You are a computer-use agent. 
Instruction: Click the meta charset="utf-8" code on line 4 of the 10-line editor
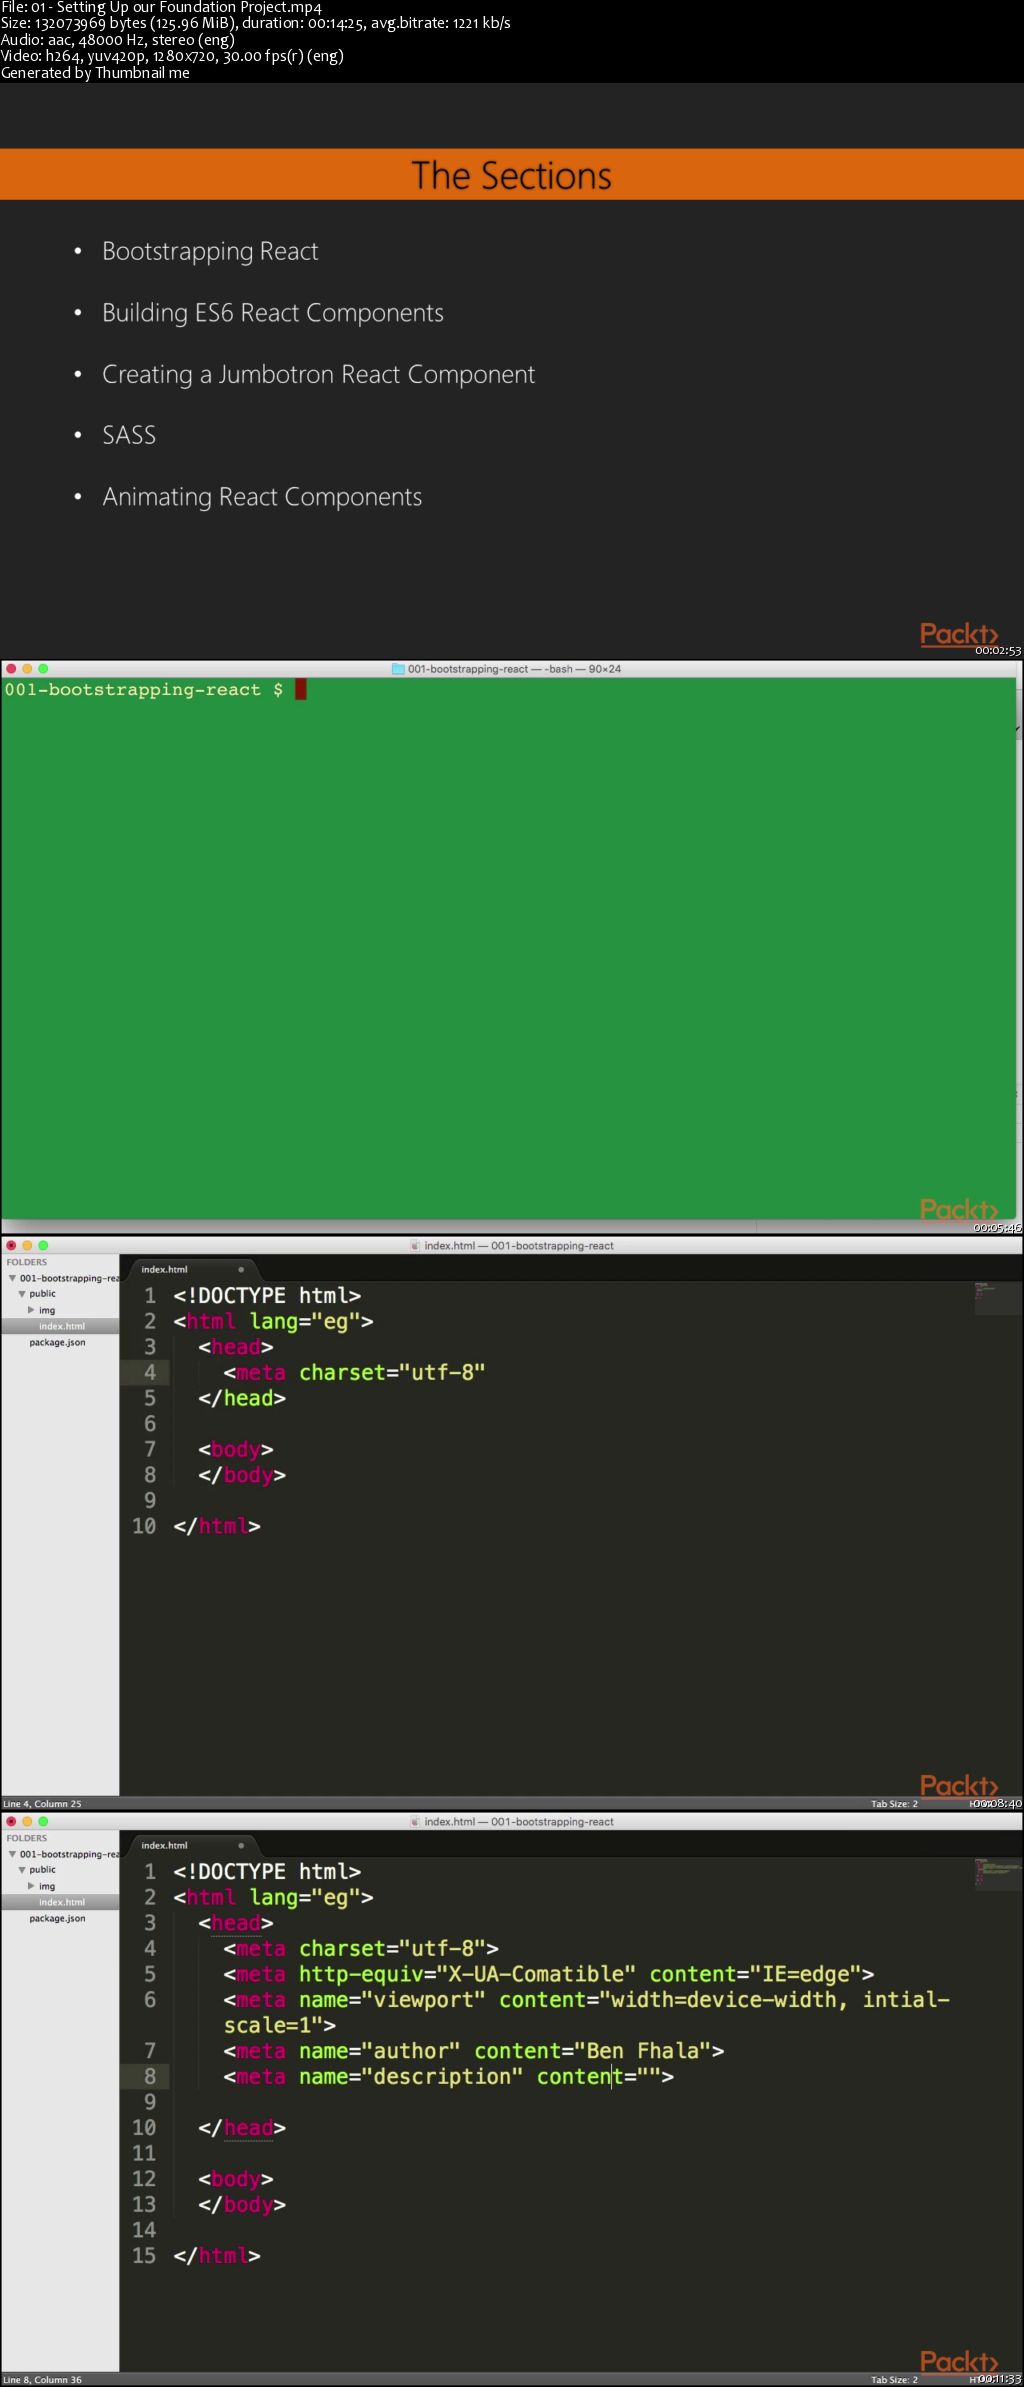coord(354,1372)
